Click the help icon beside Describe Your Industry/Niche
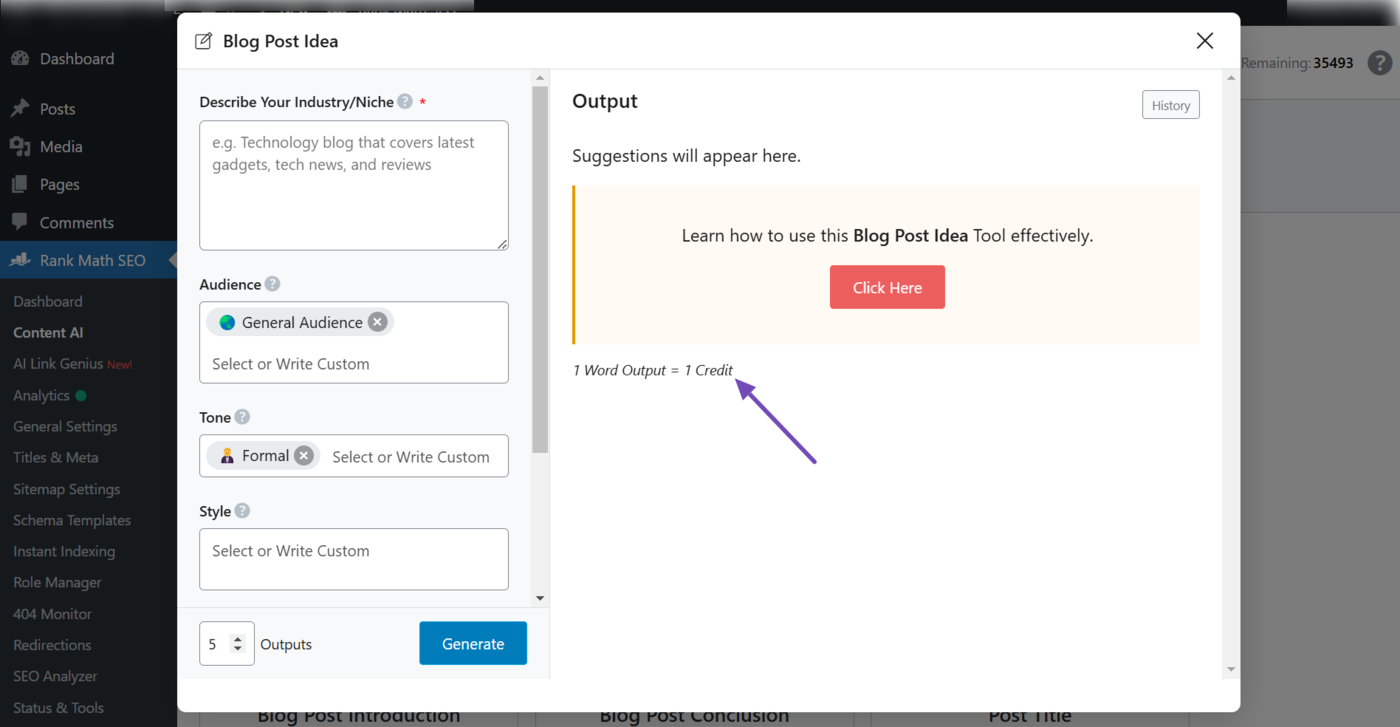The height and width of the screenshot is (727, 1400). (405, 102)
